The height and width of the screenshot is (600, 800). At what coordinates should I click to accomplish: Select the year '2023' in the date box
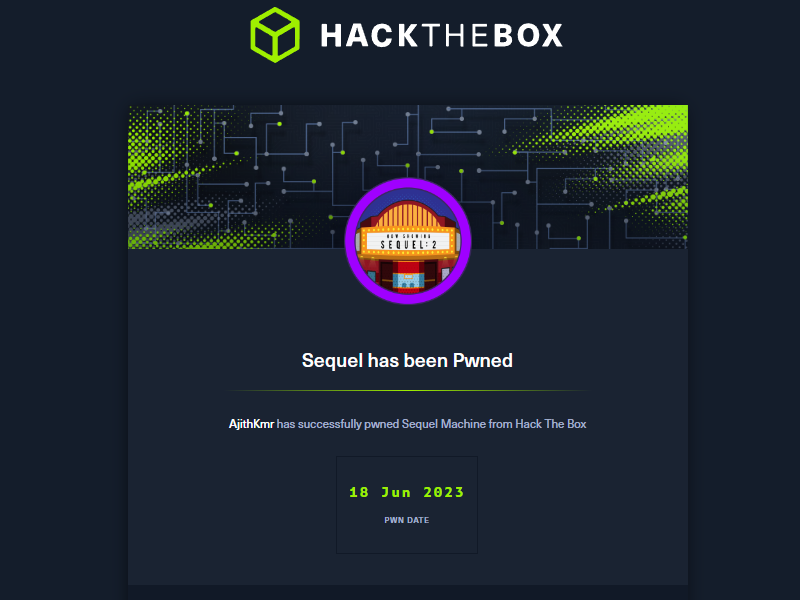(x=443, y=492)
